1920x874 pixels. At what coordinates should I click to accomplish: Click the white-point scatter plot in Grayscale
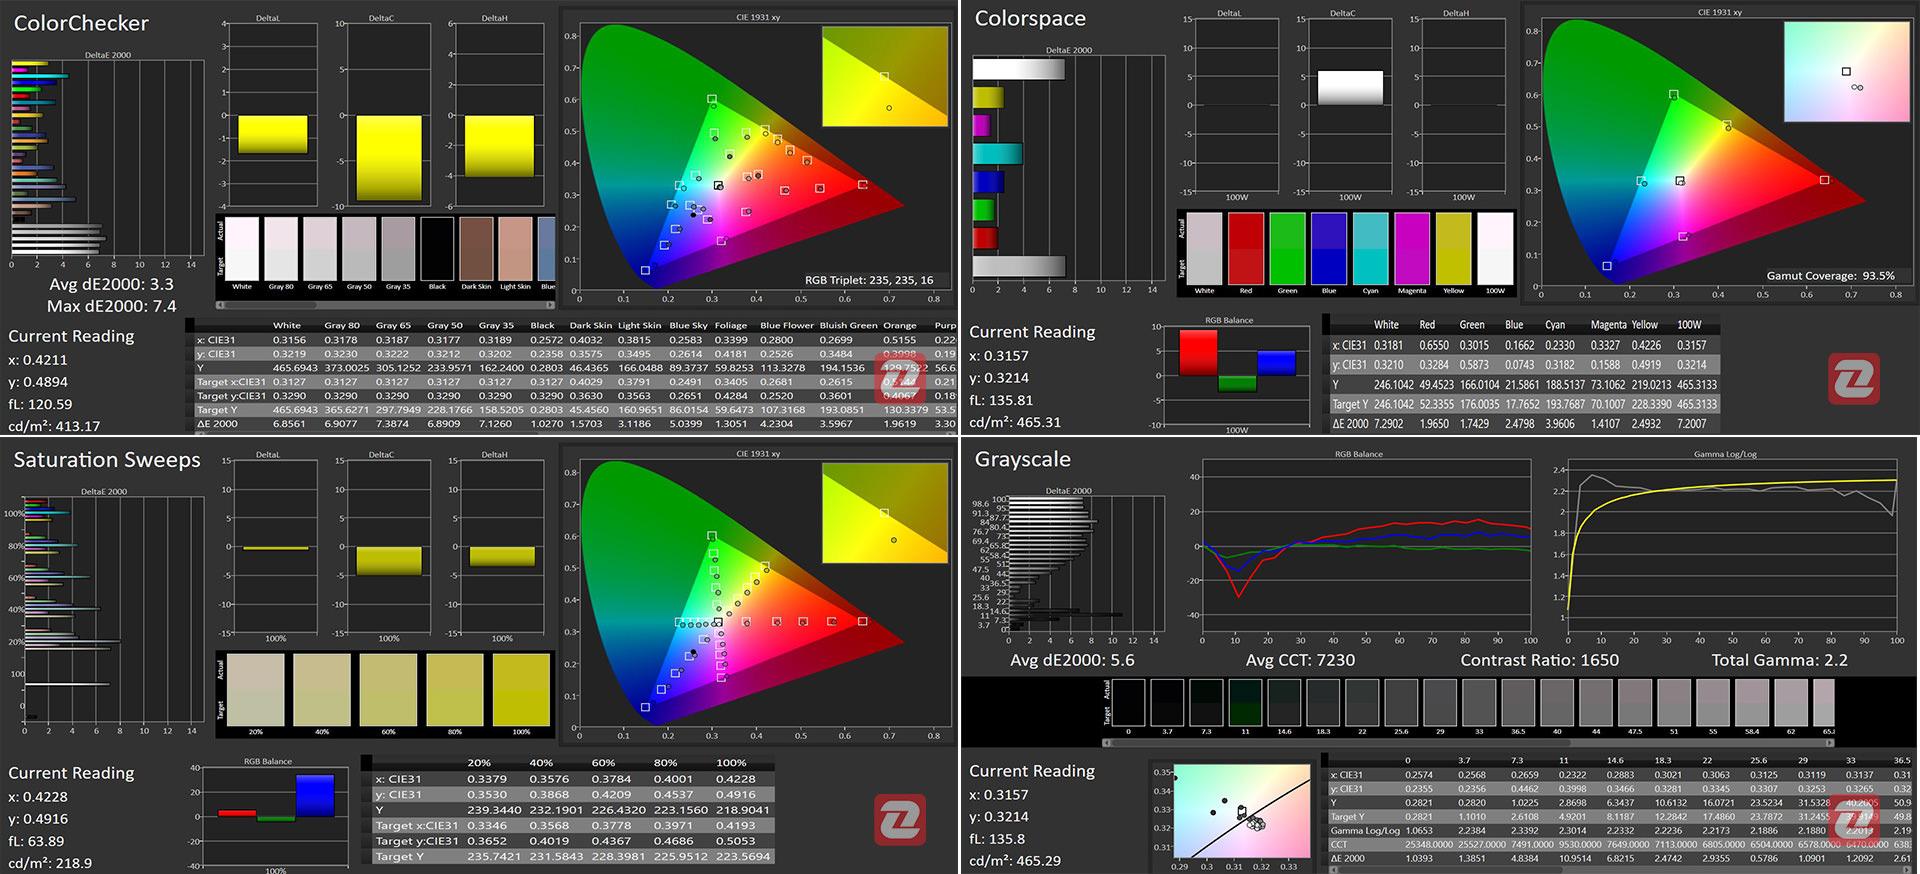tap(1242, 811)
